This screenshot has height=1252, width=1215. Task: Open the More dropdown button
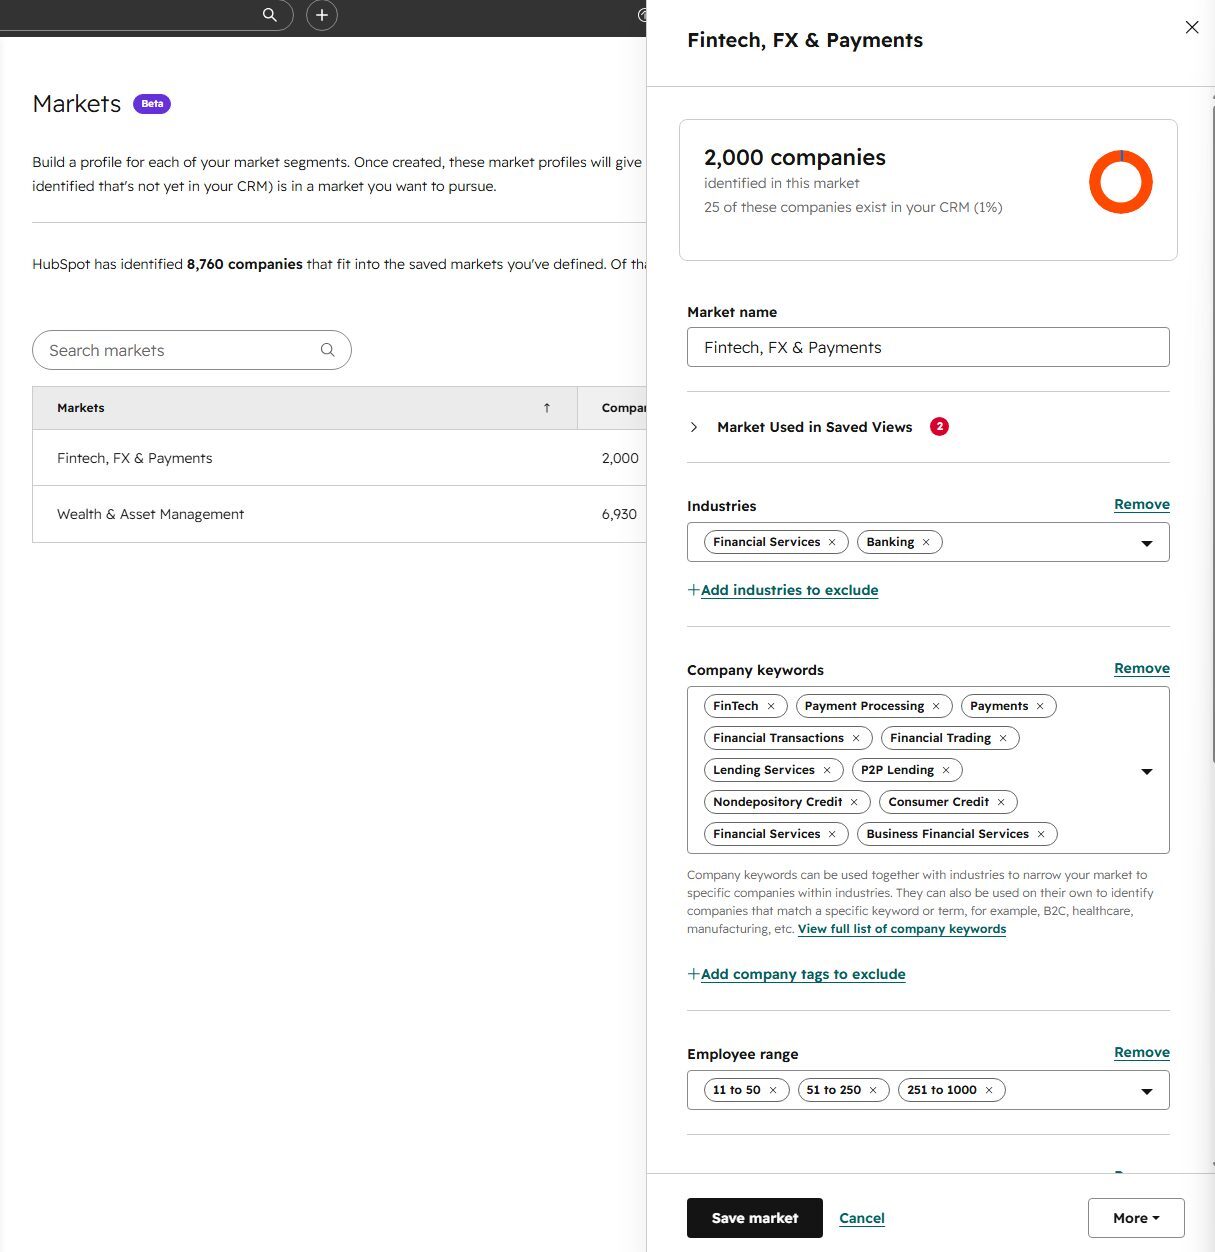click(1136, 1218)
